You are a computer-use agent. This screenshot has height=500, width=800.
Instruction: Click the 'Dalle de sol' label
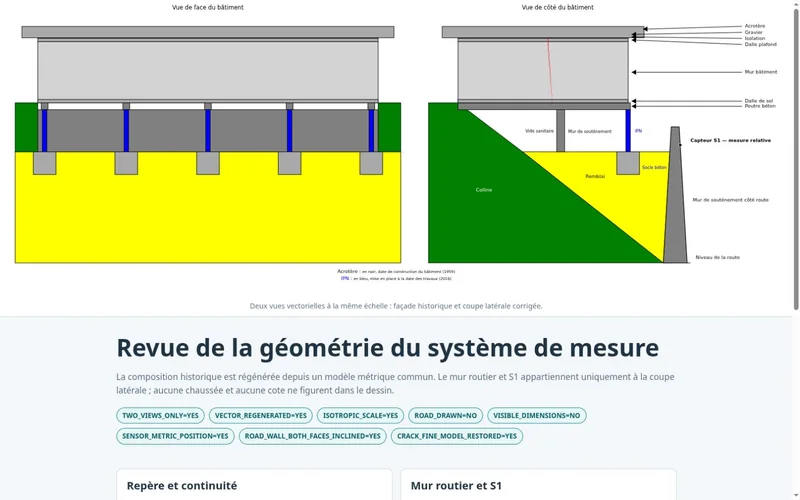click(x=759, y=101)
